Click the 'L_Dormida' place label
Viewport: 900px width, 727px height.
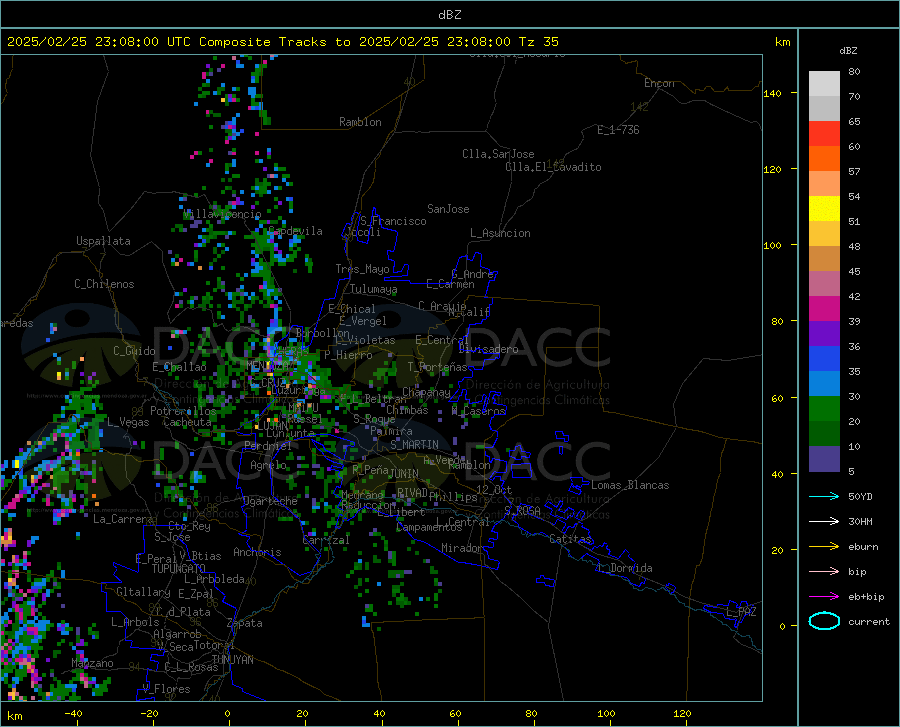click(x=624, y=568)
